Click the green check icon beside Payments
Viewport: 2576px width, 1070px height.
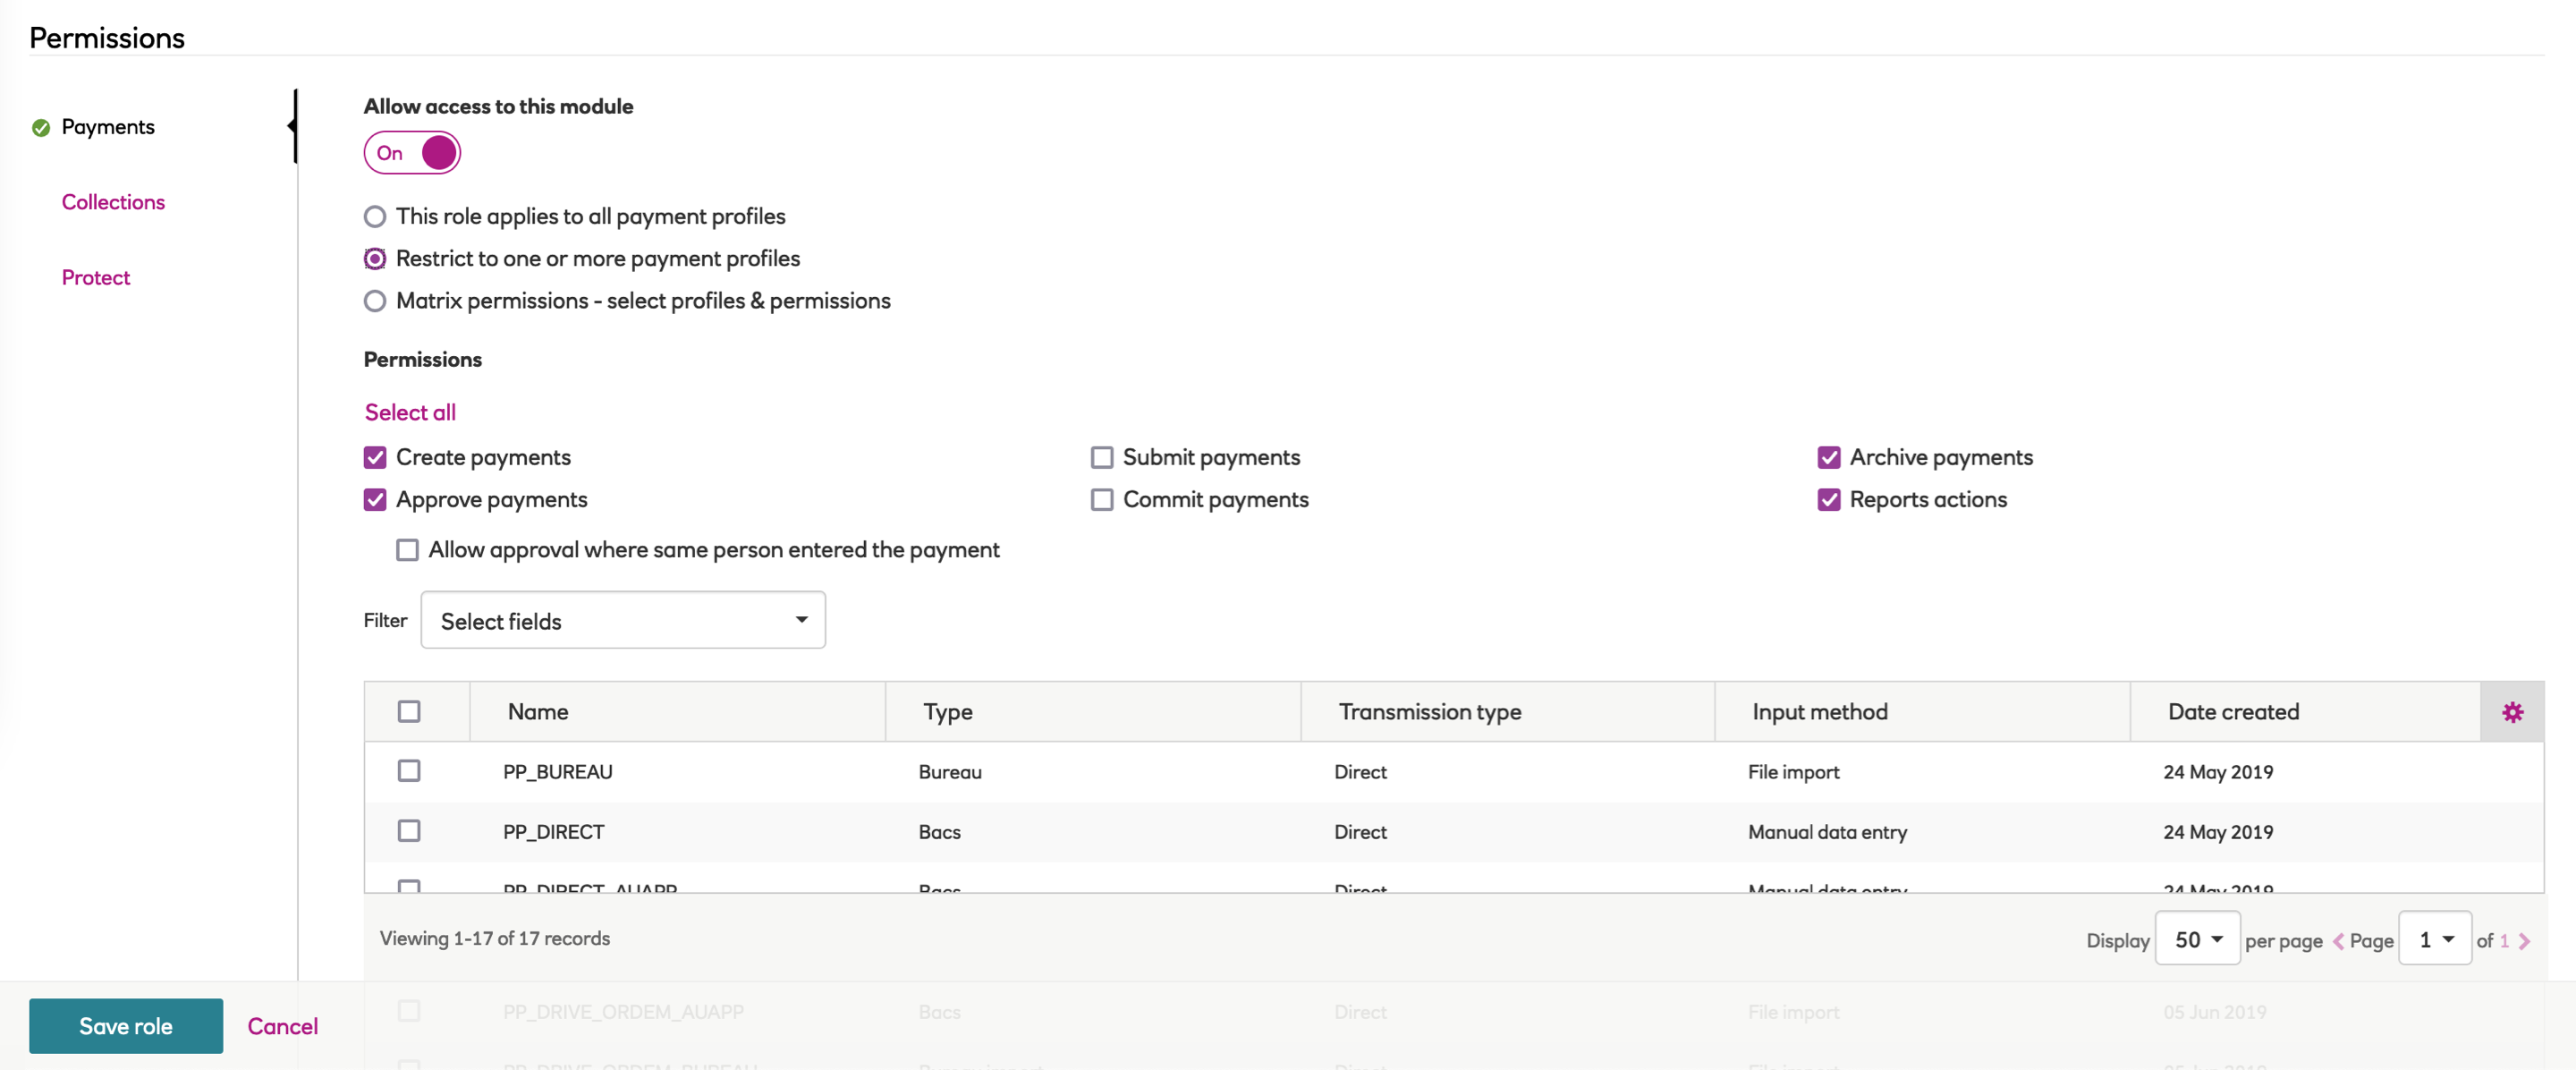[41, 127]
